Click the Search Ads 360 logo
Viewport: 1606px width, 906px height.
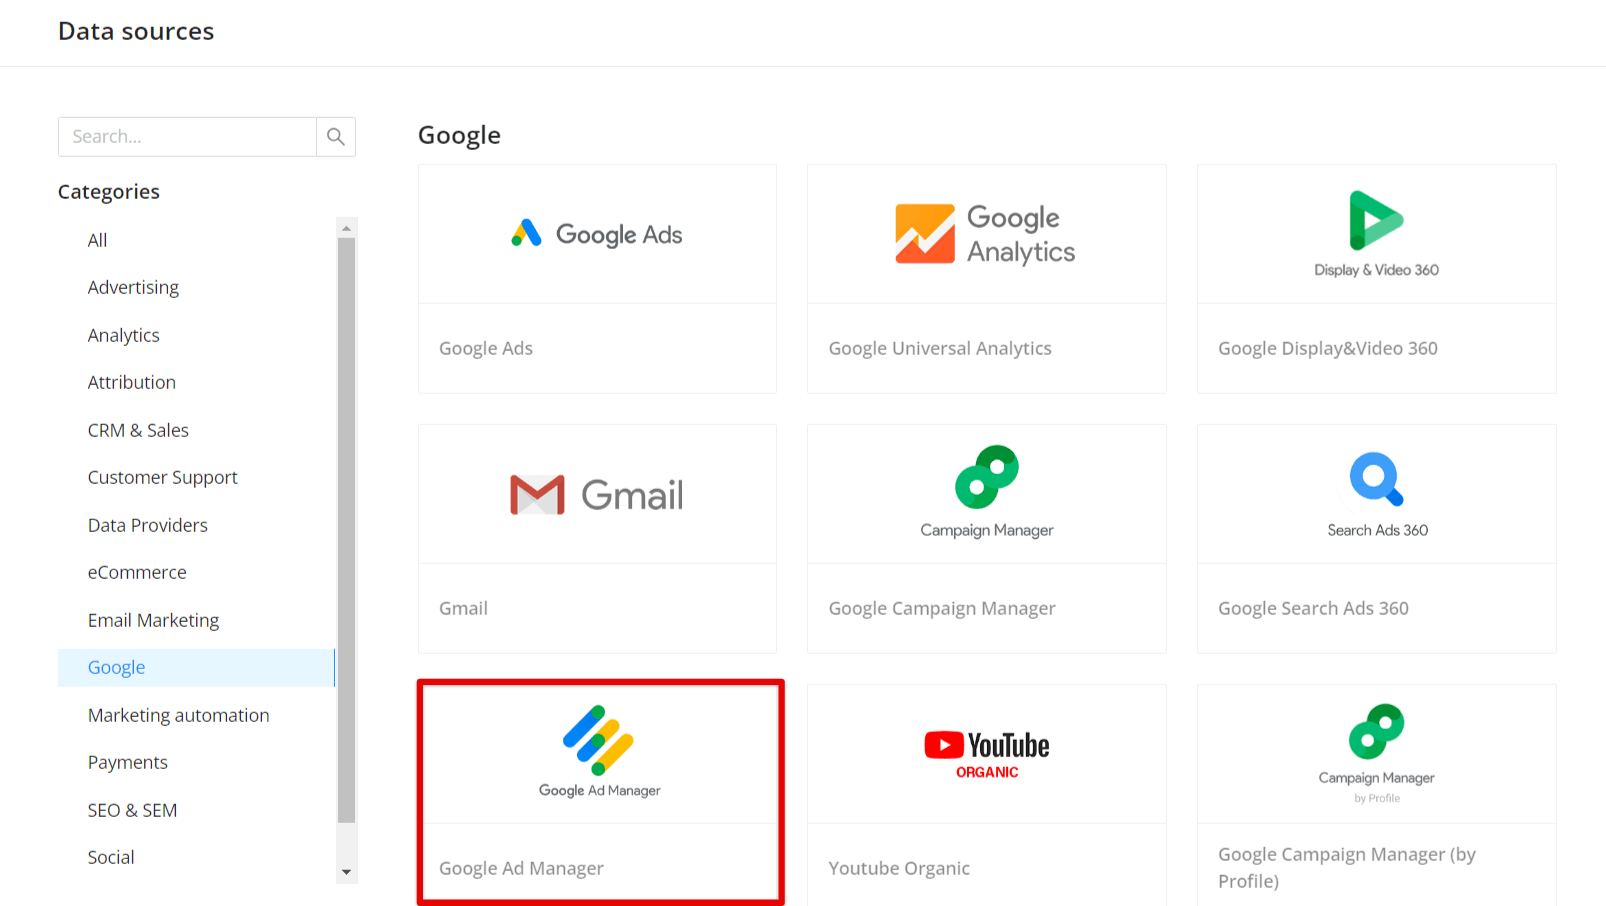(x=1377, y=495)
